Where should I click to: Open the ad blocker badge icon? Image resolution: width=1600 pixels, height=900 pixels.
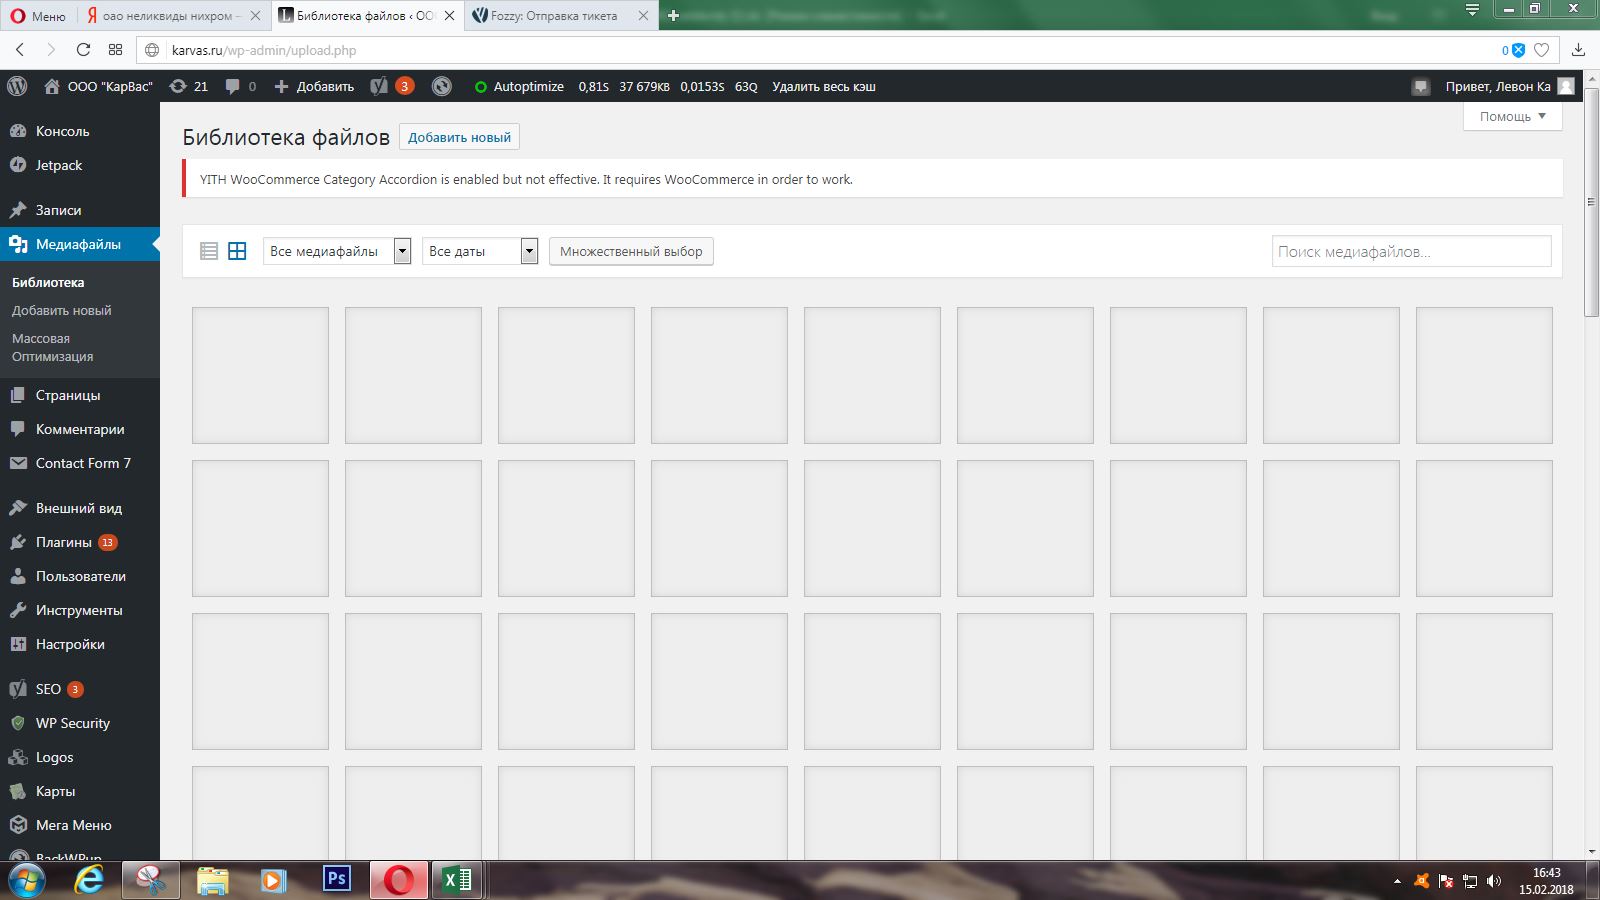point(1513,50)
